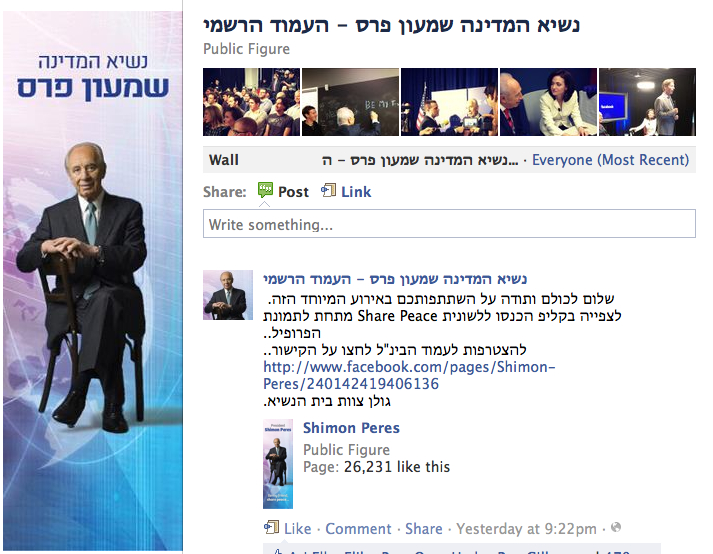
Task: Select the Hebrew page-name wall filter
Action: coord(420,160)
